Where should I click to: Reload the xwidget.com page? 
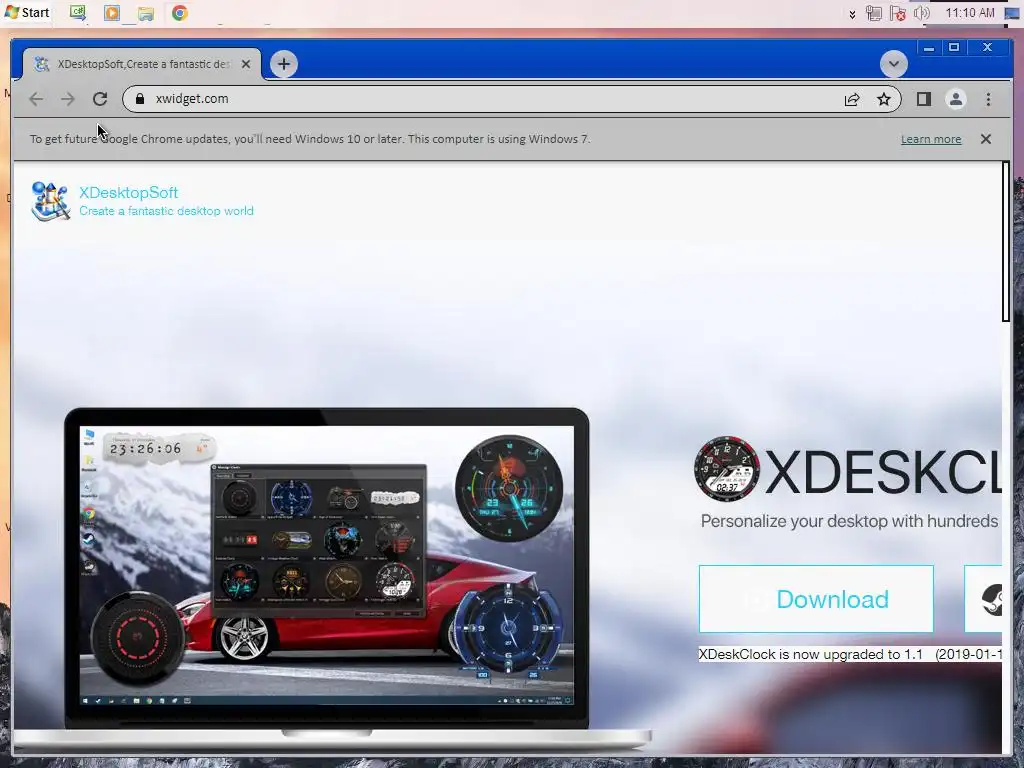click(100, 99)
